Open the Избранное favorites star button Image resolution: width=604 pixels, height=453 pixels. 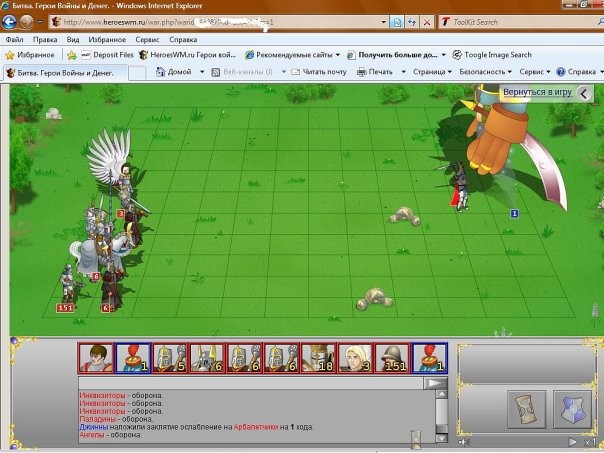pyautogui.click(x=30, y=55)
